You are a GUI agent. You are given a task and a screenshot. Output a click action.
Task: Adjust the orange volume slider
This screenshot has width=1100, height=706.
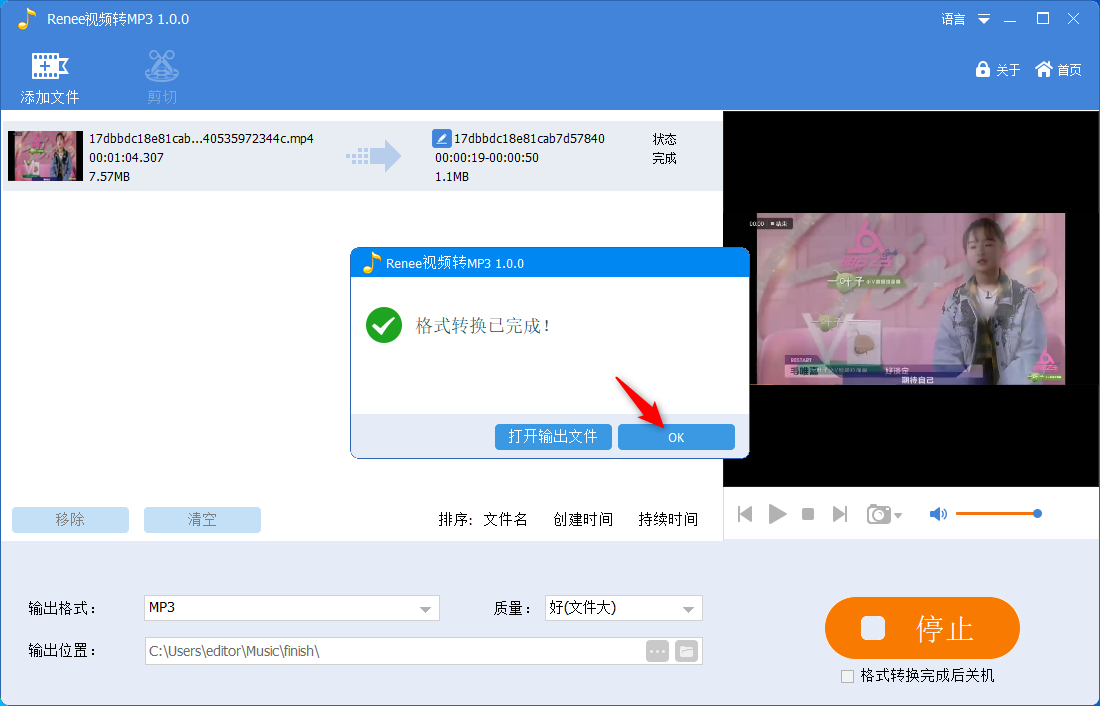click(x=998, y=514)
